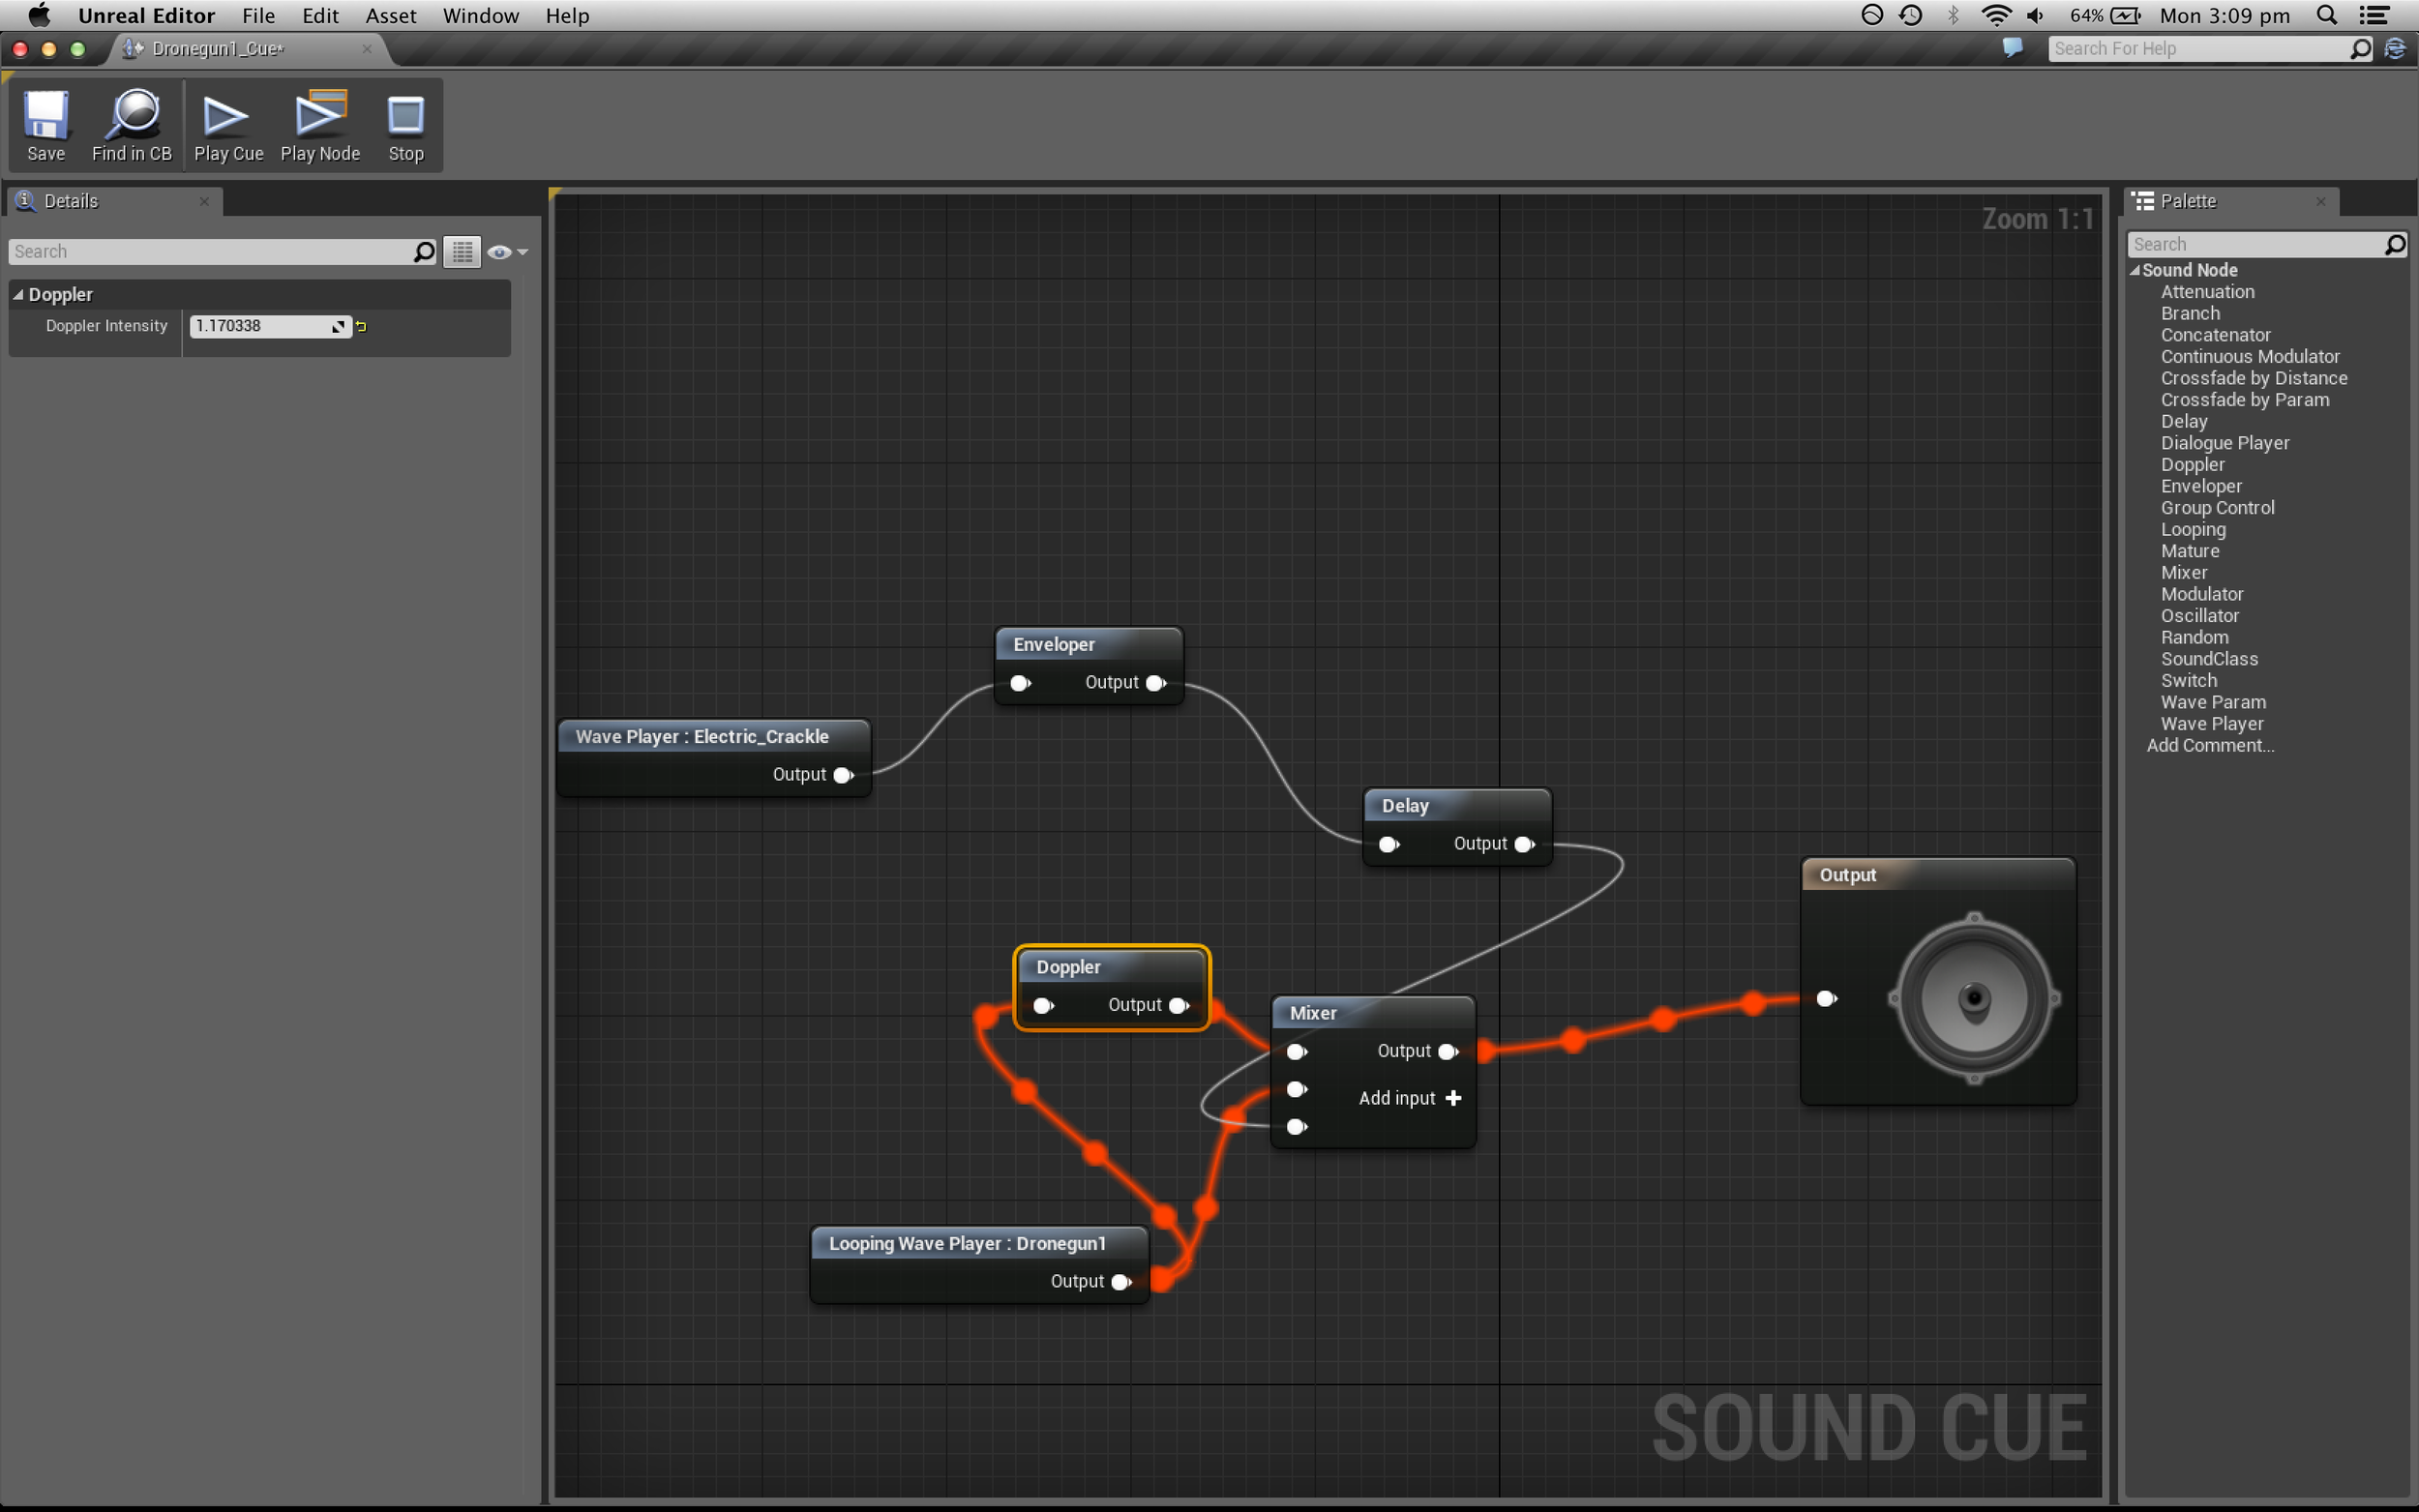Click the volume menu bar icon
2419x1512 pixels.
pos(2036,15)
